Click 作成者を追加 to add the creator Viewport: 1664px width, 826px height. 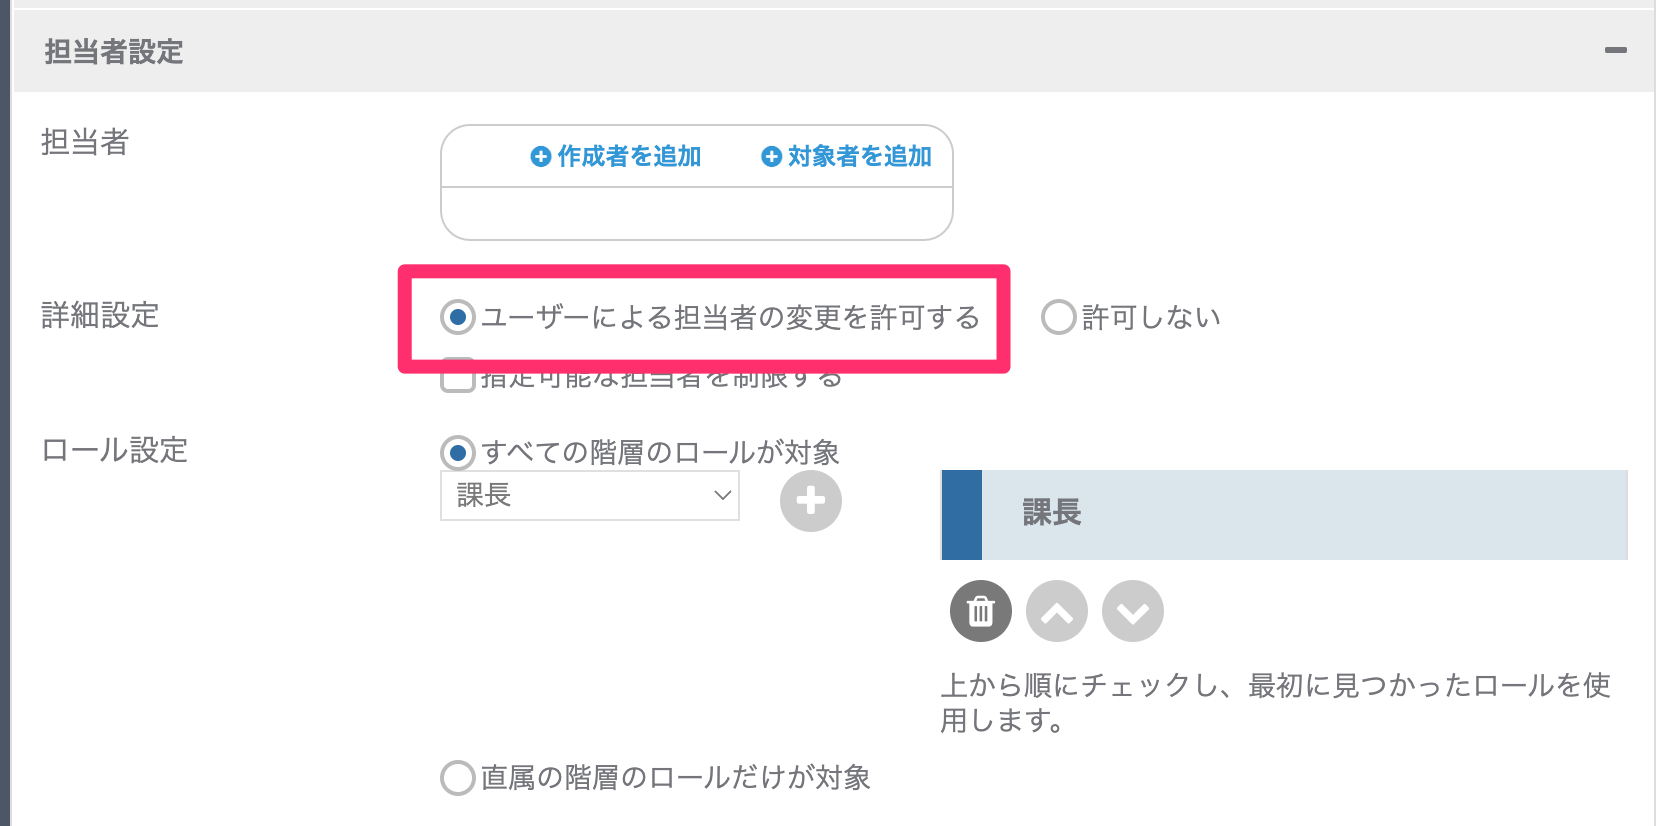[616, 156]
